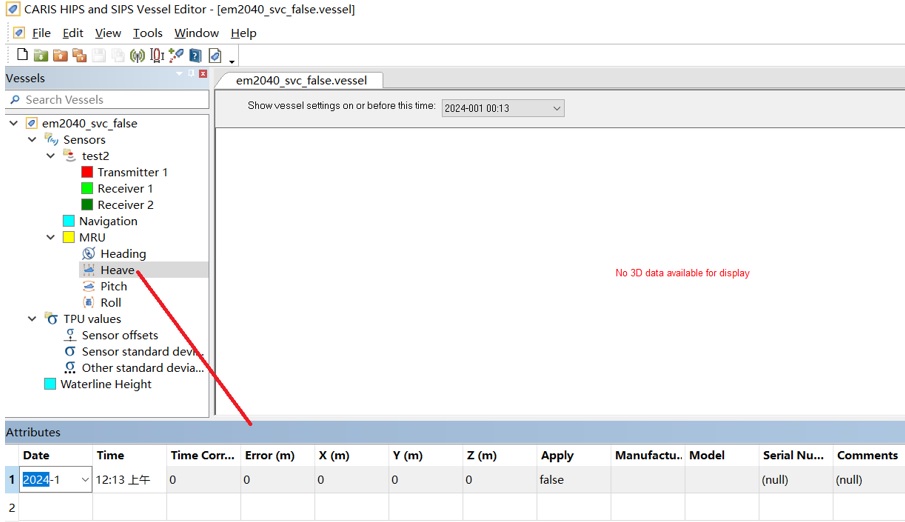Click the magnifier icon in Search Vessels
Viewport: 905px width, 522px height.
pos(15,99)
